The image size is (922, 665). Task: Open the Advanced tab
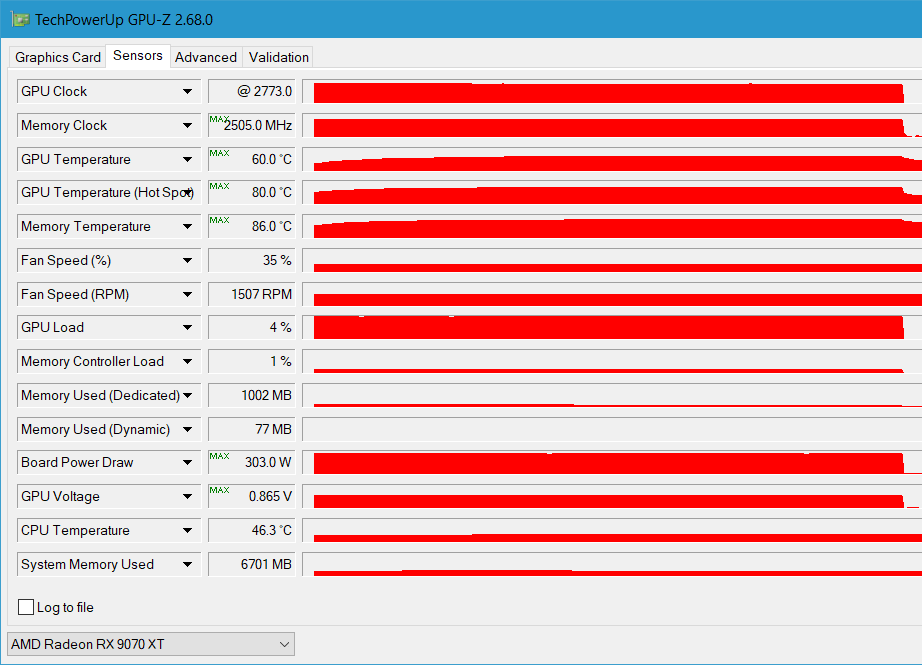tap(206, 57)
